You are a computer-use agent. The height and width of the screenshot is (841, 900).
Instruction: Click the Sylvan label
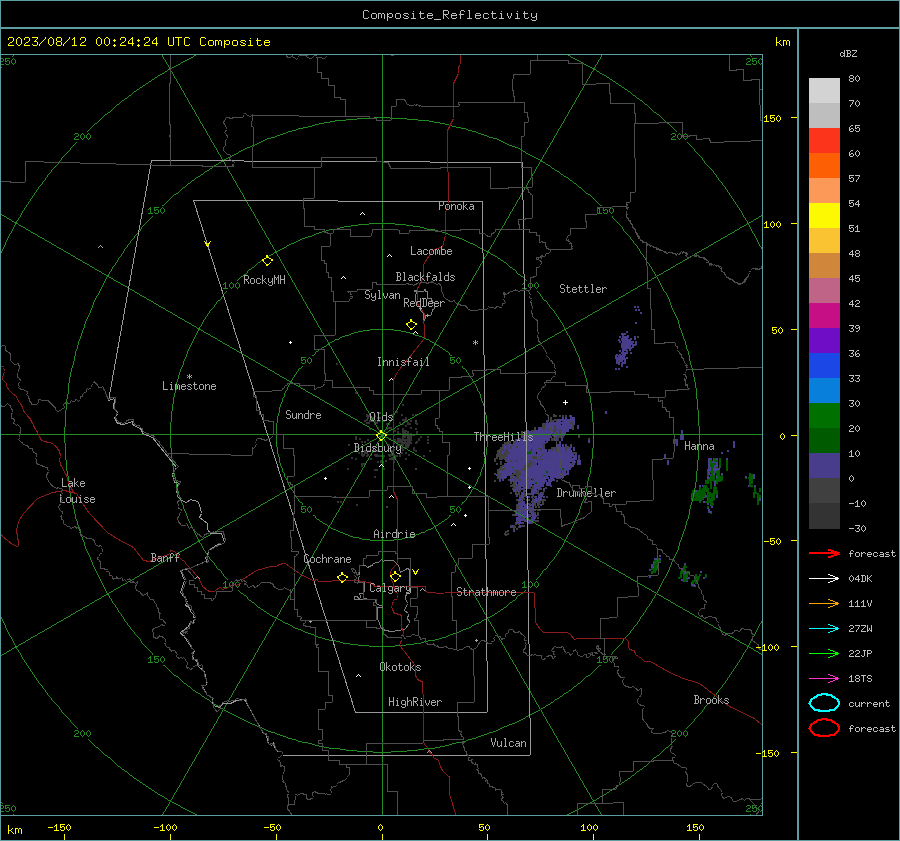point(382,295)
